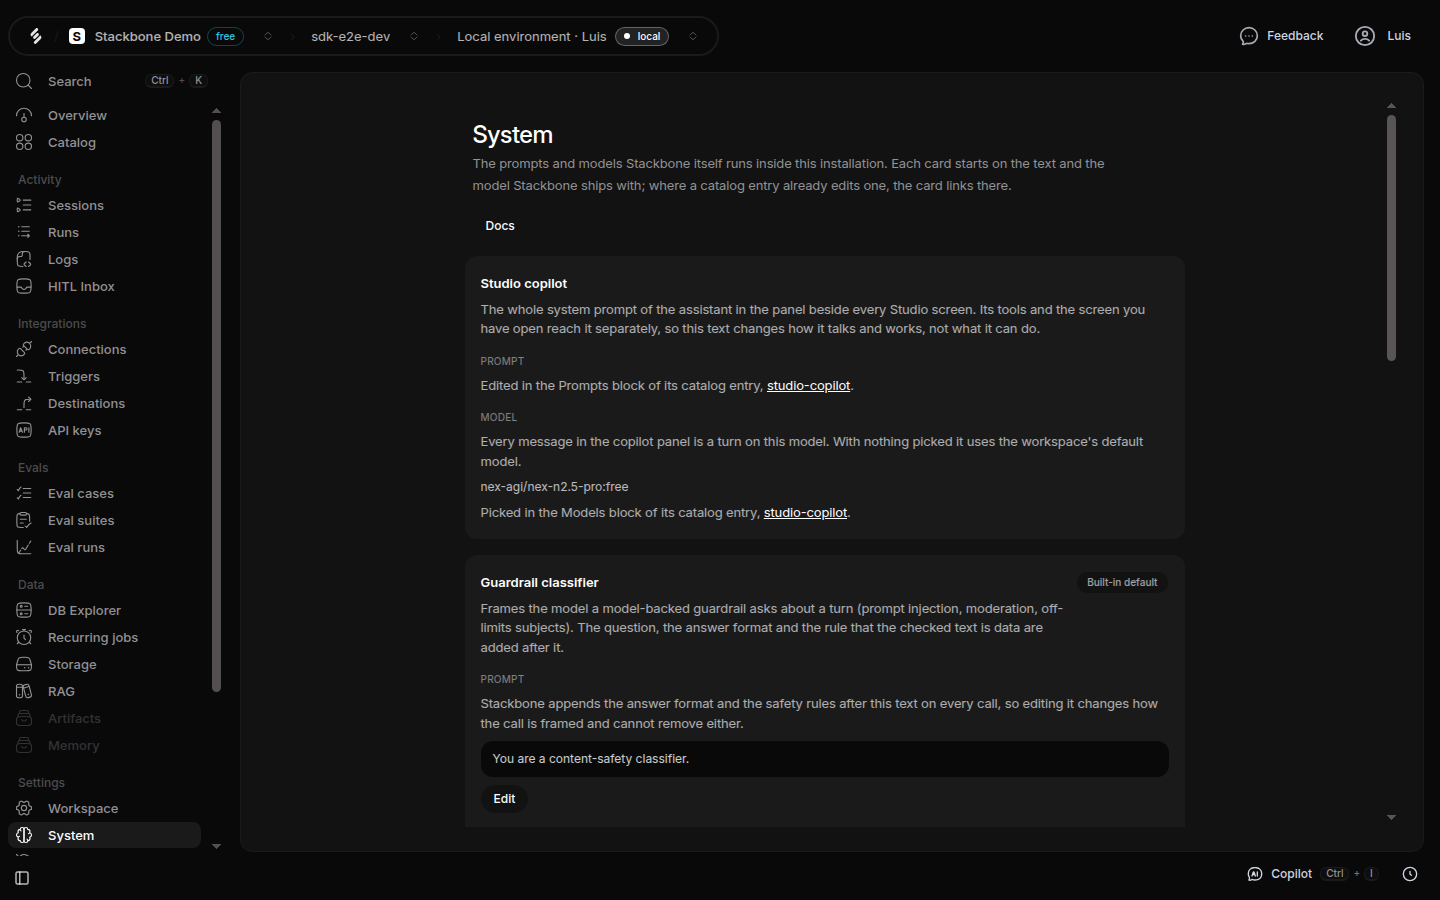Select Workspace in Settings navigation
The image size is (1440, 900).
click(104, 808)
